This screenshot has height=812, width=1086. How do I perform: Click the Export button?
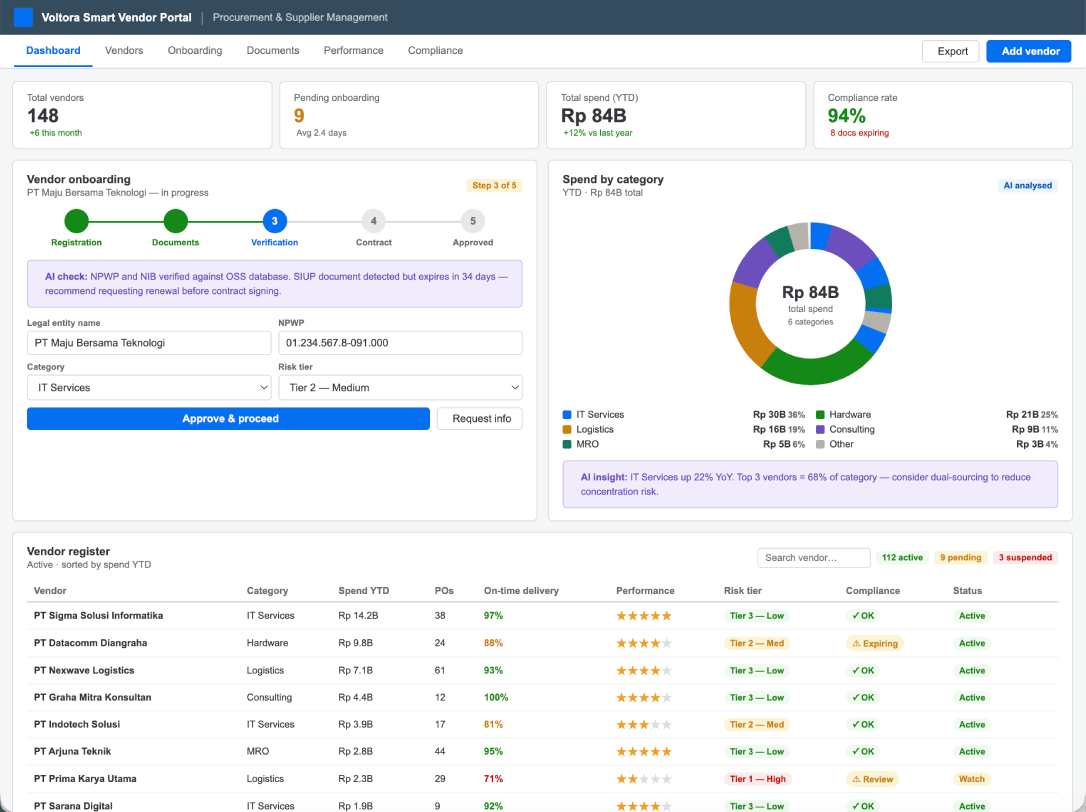point(952,51)
